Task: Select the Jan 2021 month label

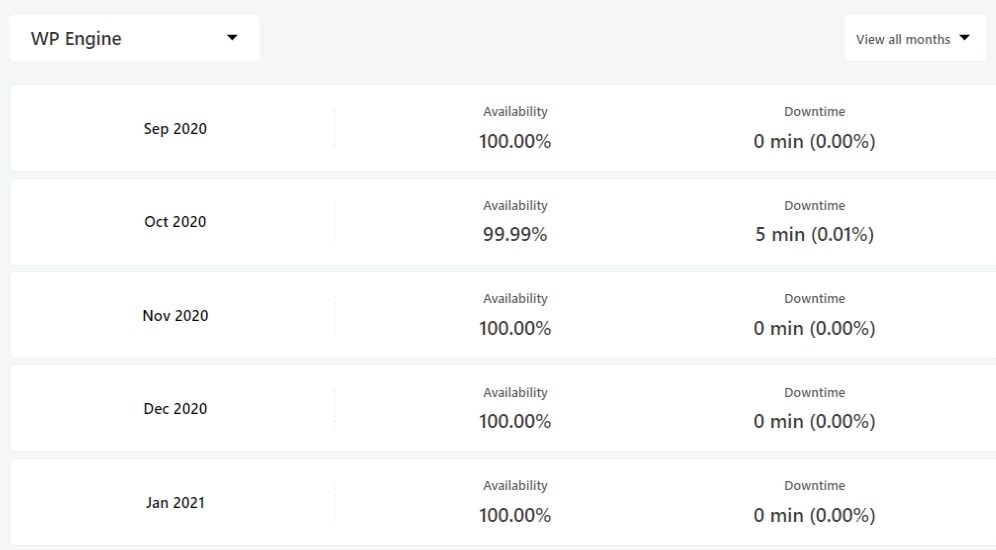Action: point(175,502)
